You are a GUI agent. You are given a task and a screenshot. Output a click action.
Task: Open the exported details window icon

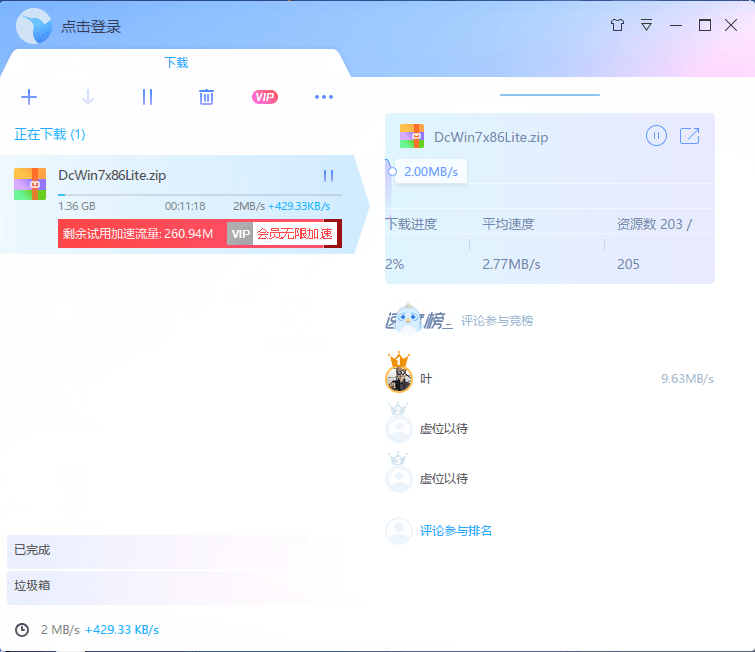(689, 136)
